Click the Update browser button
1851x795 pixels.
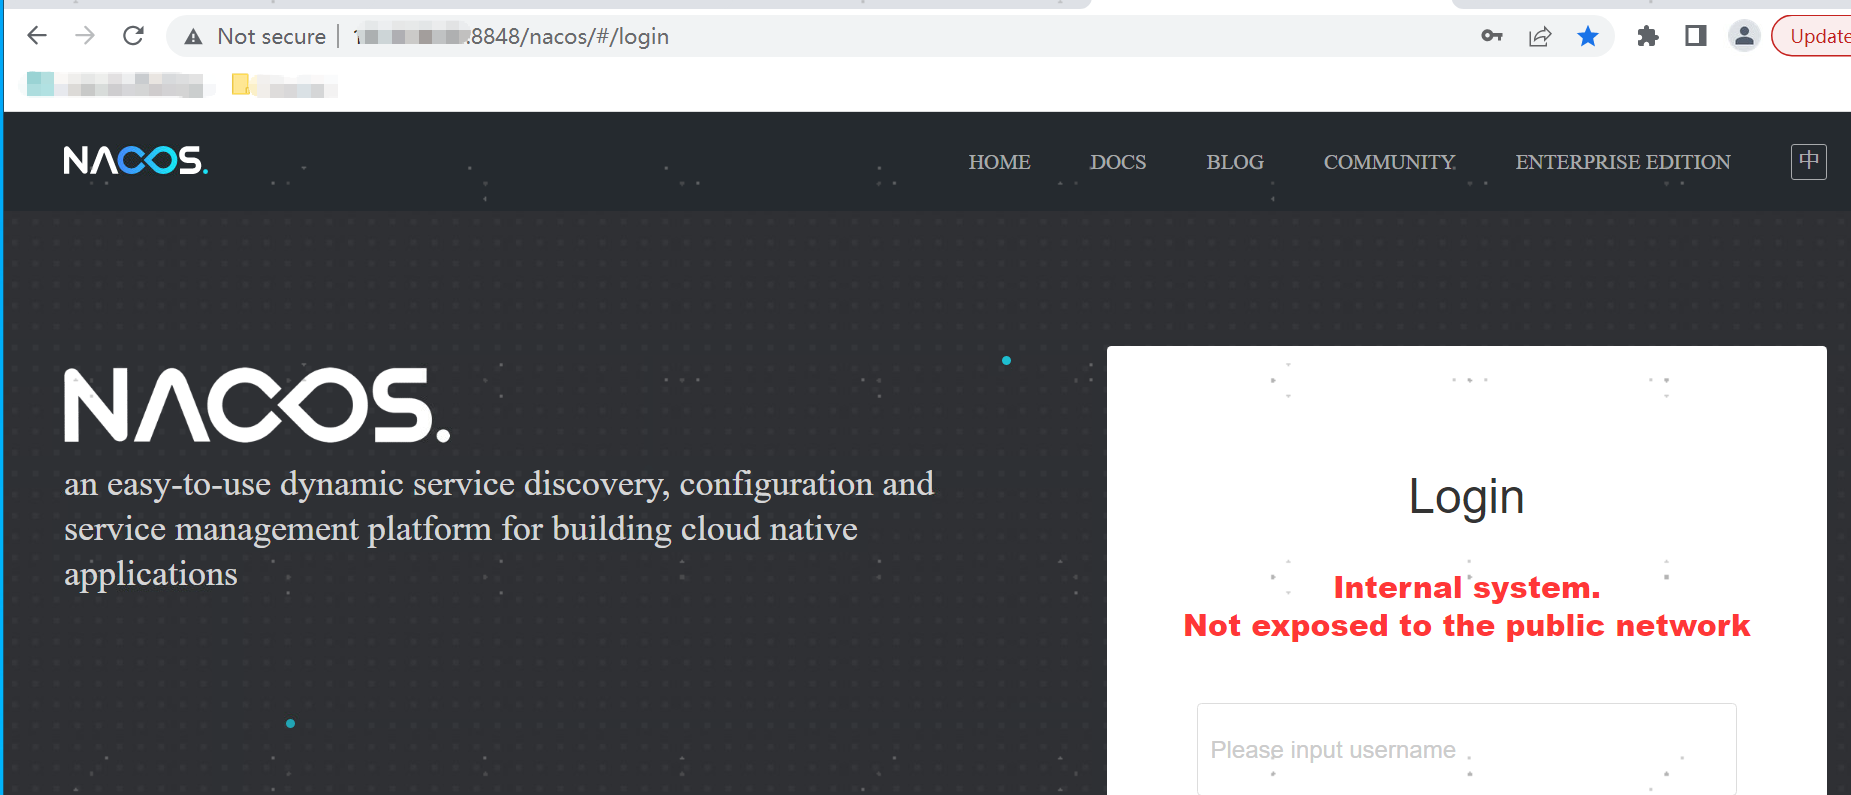click(x=1812, y=36)
